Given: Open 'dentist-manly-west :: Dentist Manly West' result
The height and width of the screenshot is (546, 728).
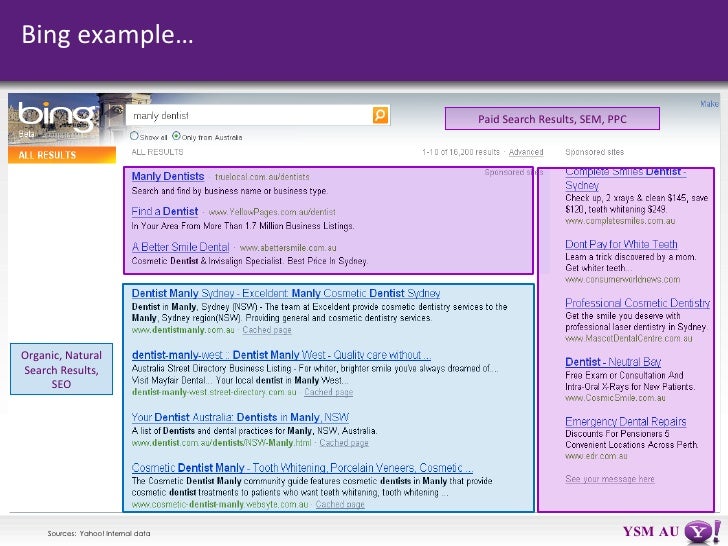Looking at the screenshot, I should click(x=281, y=355).
